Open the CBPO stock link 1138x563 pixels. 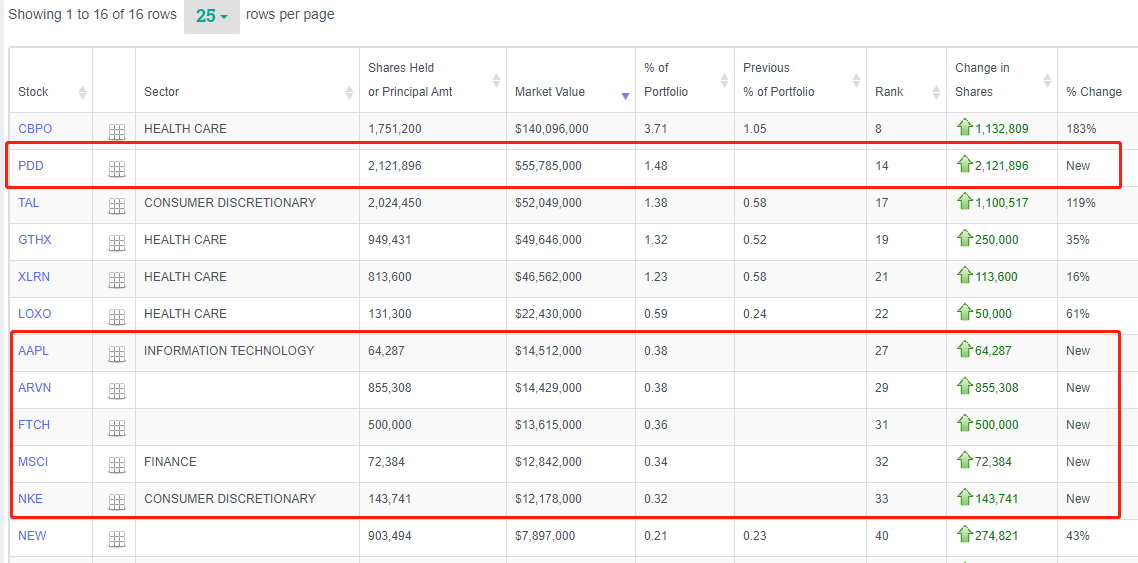tap(35, 129)
